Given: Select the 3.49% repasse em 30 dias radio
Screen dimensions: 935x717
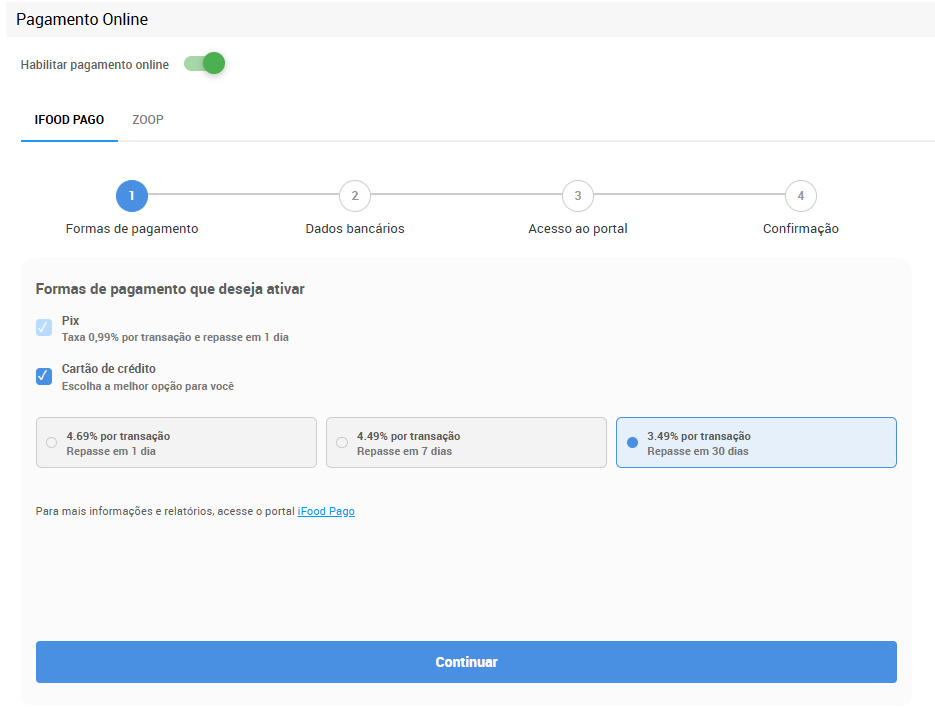Looking at the screenshot, I should (632, 443).
